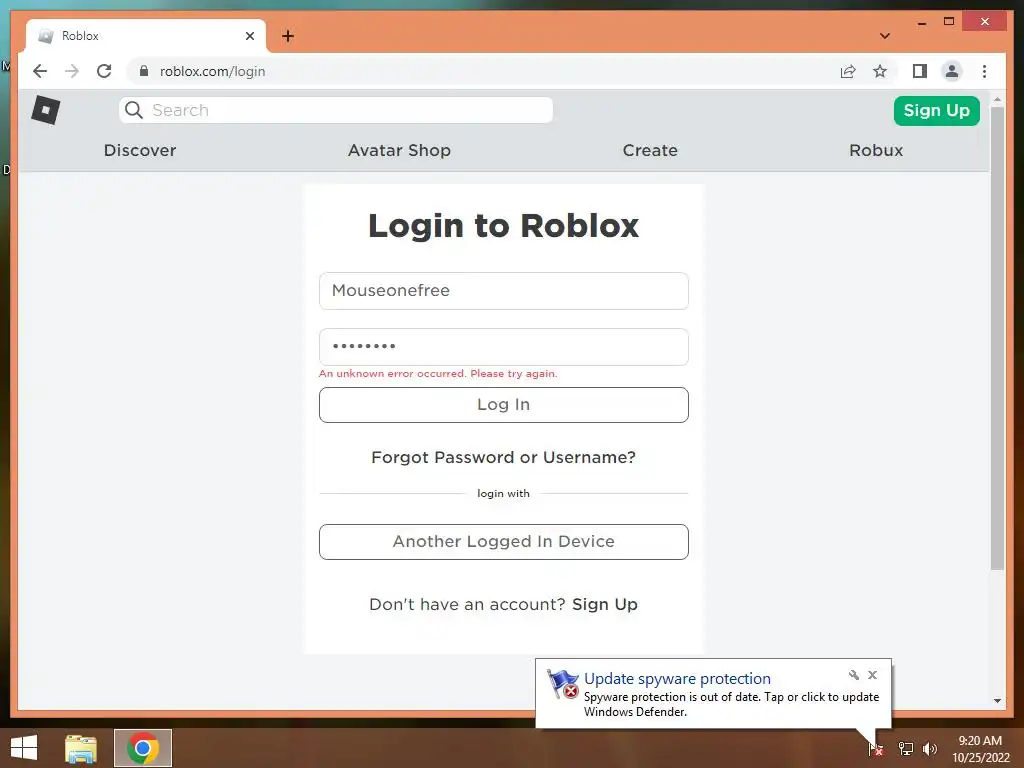Open a new tab with the plus button
The image size is (1024, 768).
tap(288, 36)
